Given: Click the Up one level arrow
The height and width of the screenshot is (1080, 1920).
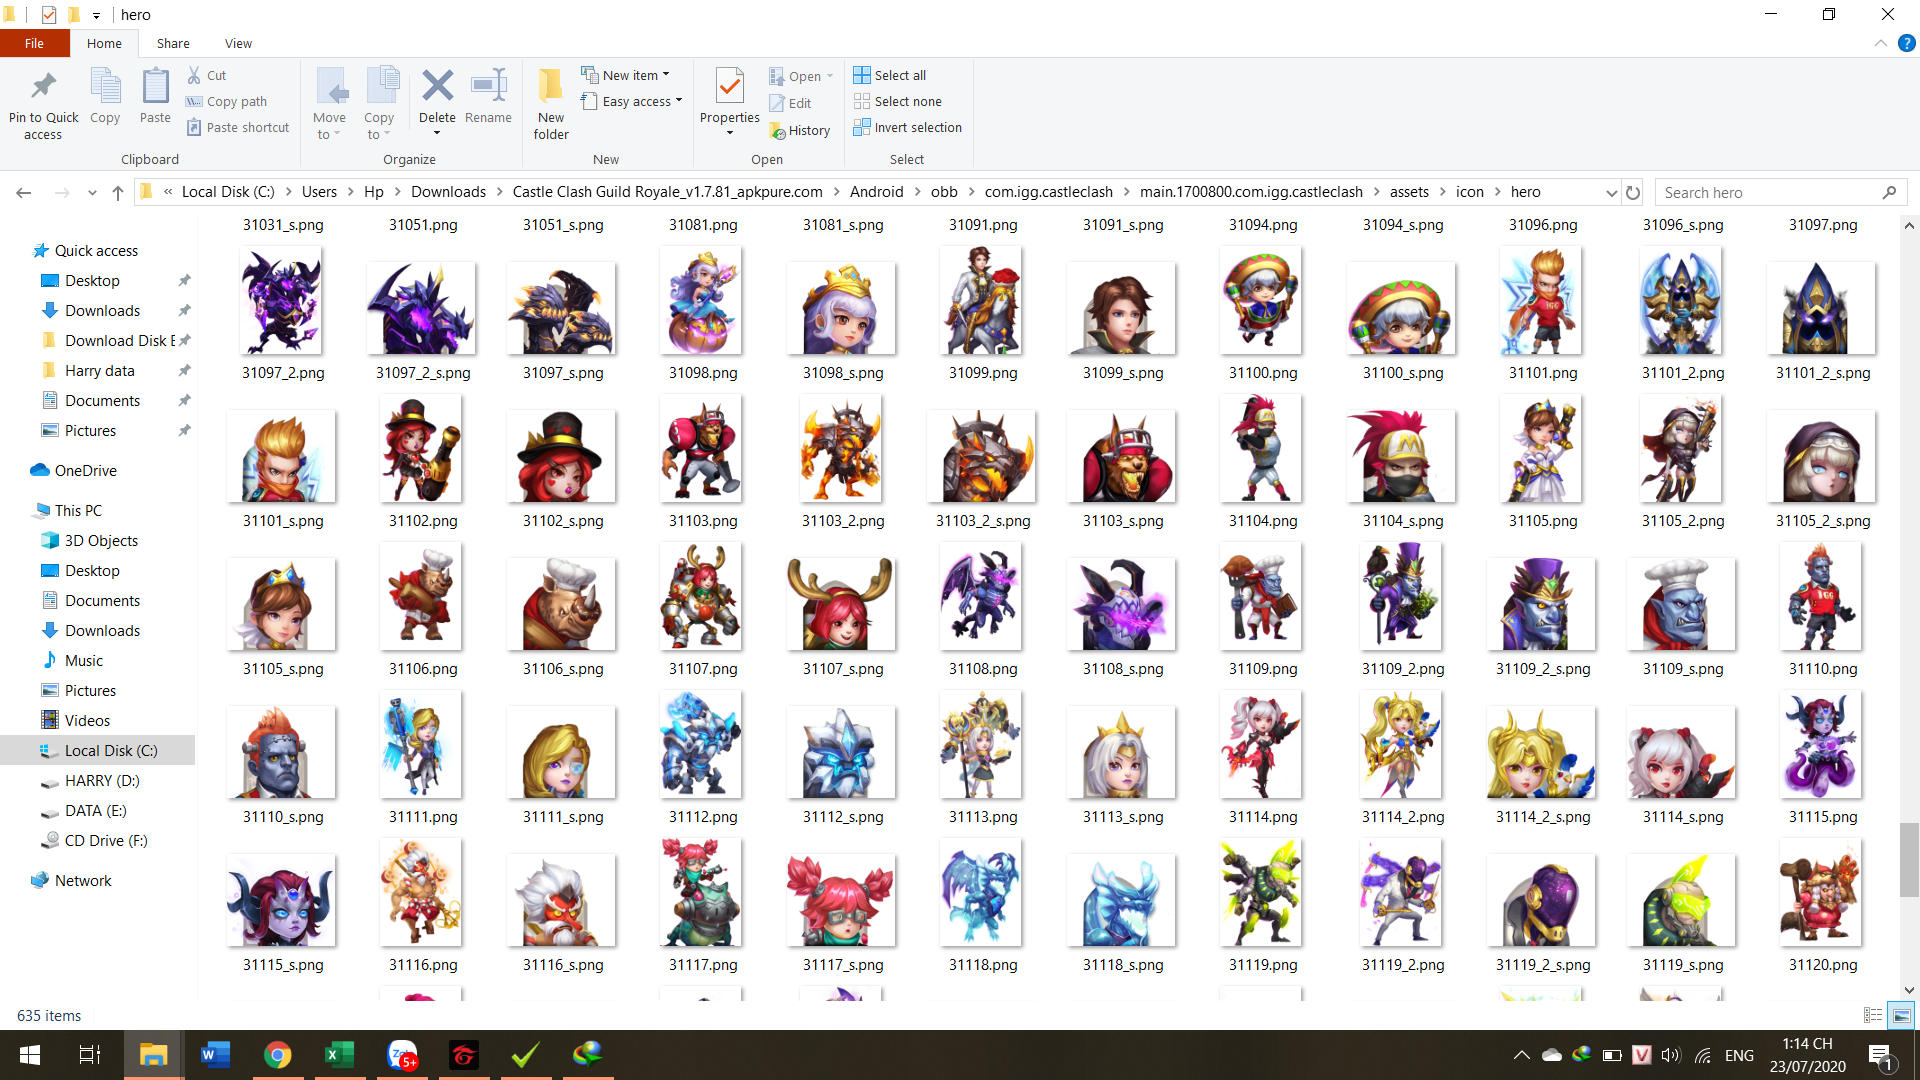Looking at the screenshot, I should [x=118, y=193].
